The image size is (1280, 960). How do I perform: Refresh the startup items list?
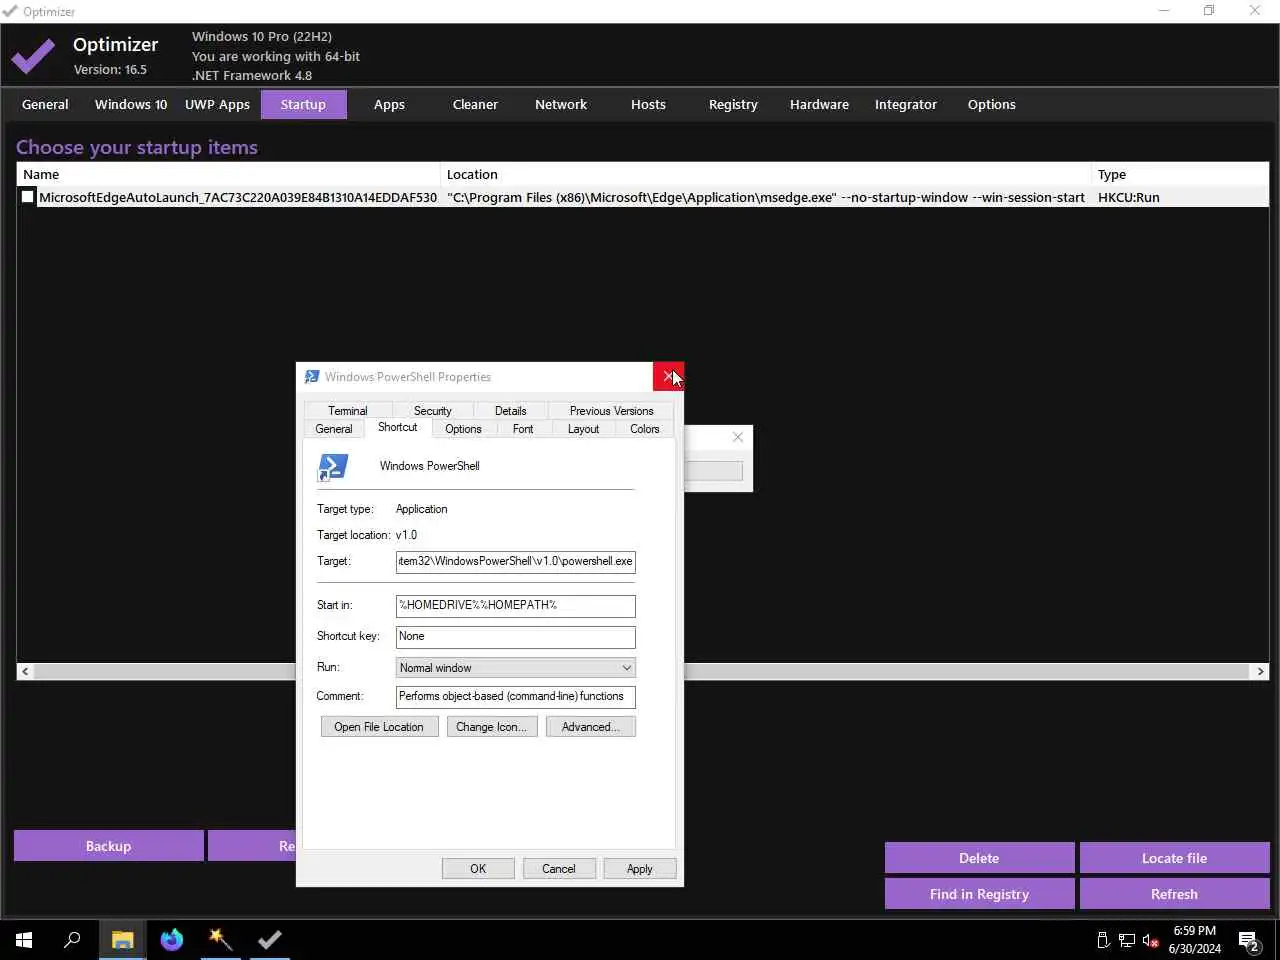(1174, 894)
